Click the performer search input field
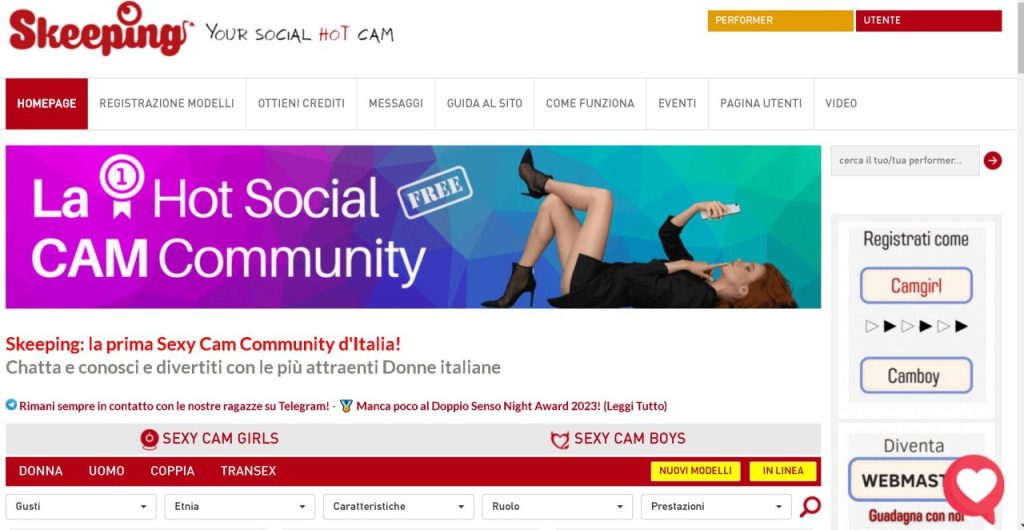This screenshot has width=1024, height=530. (905, 161)
